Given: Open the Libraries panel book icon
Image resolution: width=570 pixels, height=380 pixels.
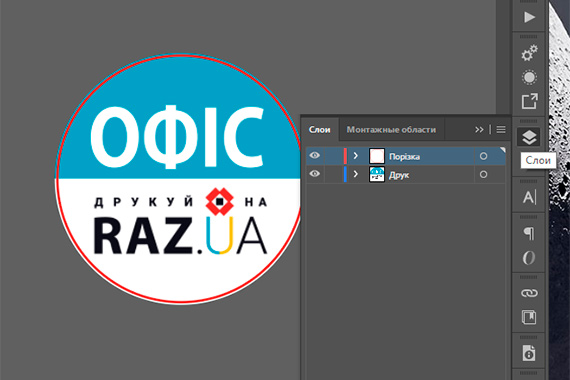Looking at the screenshot, I should pos(529,317).
